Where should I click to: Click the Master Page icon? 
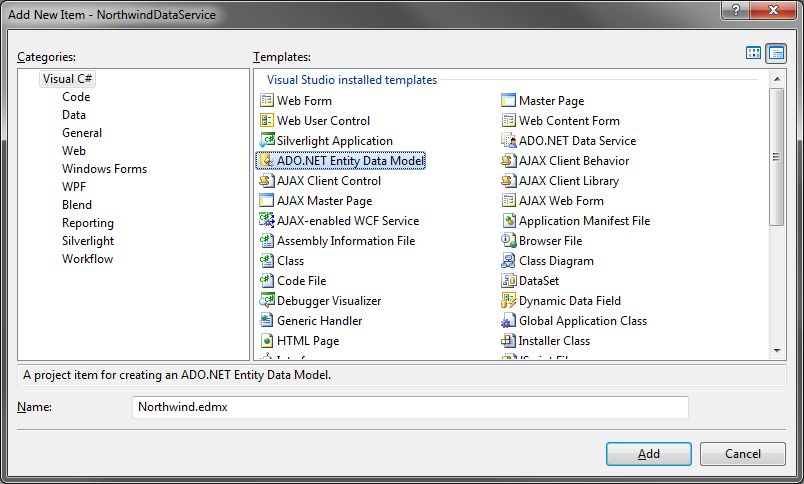pyautogui.click(x=508, y=100)
